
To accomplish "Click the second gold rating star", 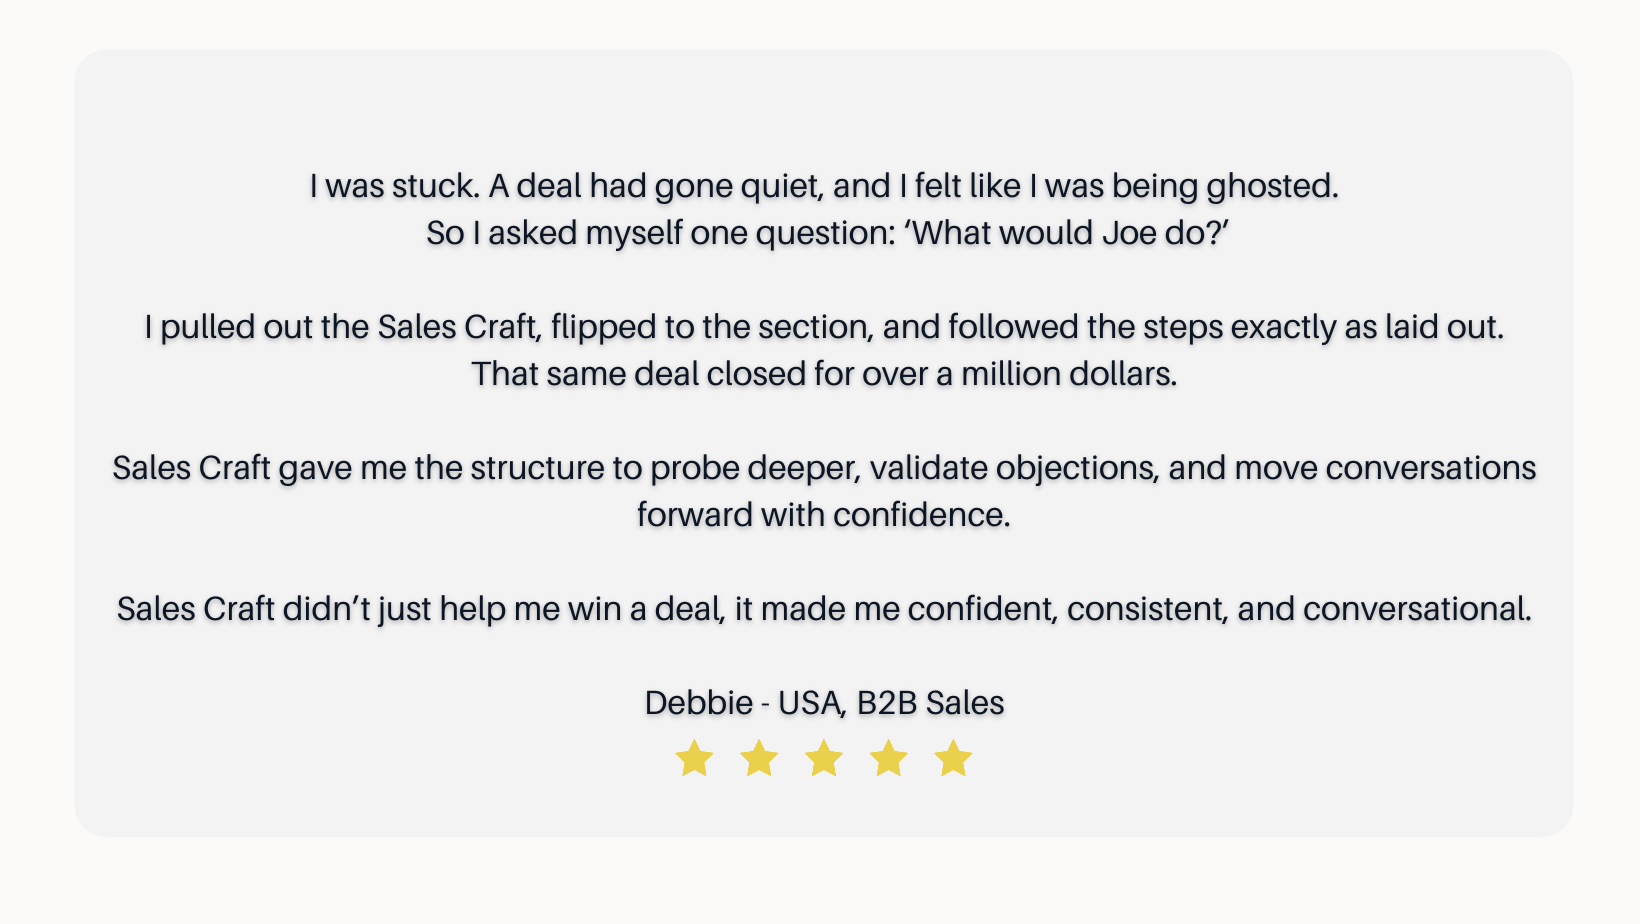I will point(759,759).
